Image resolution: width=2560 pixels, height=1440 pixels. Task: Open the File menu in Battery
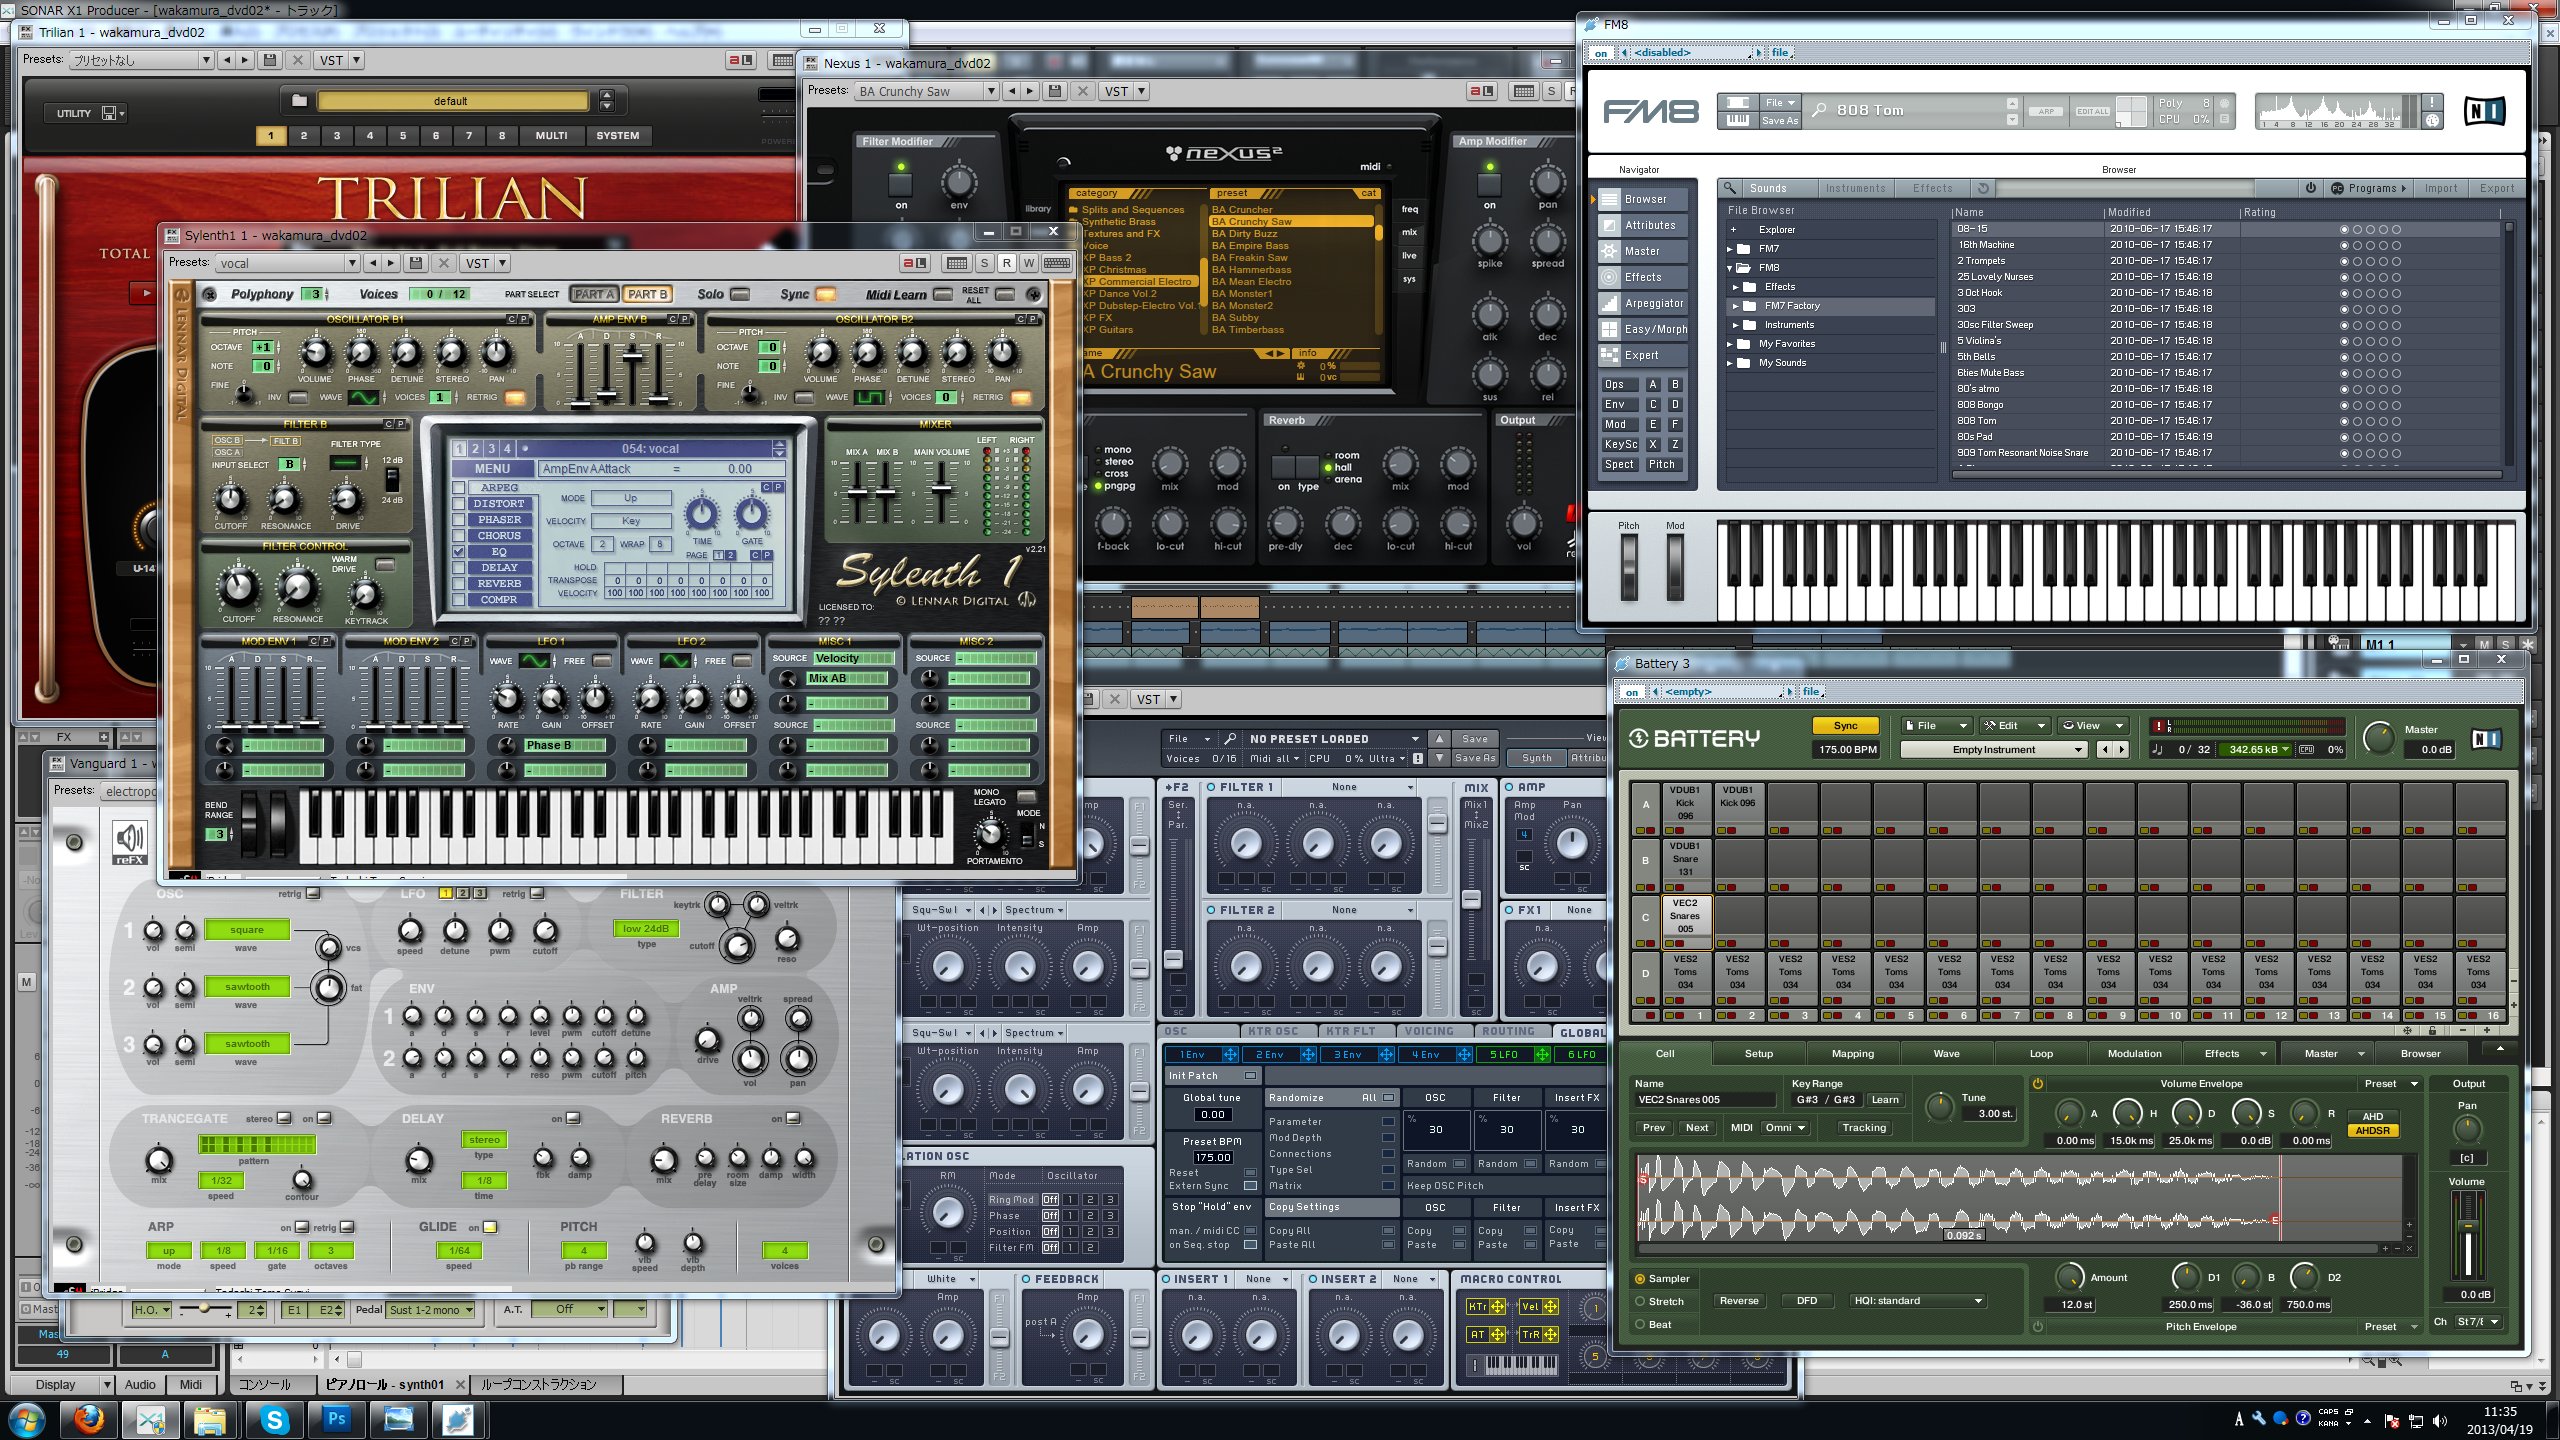tap(1936, 726)
